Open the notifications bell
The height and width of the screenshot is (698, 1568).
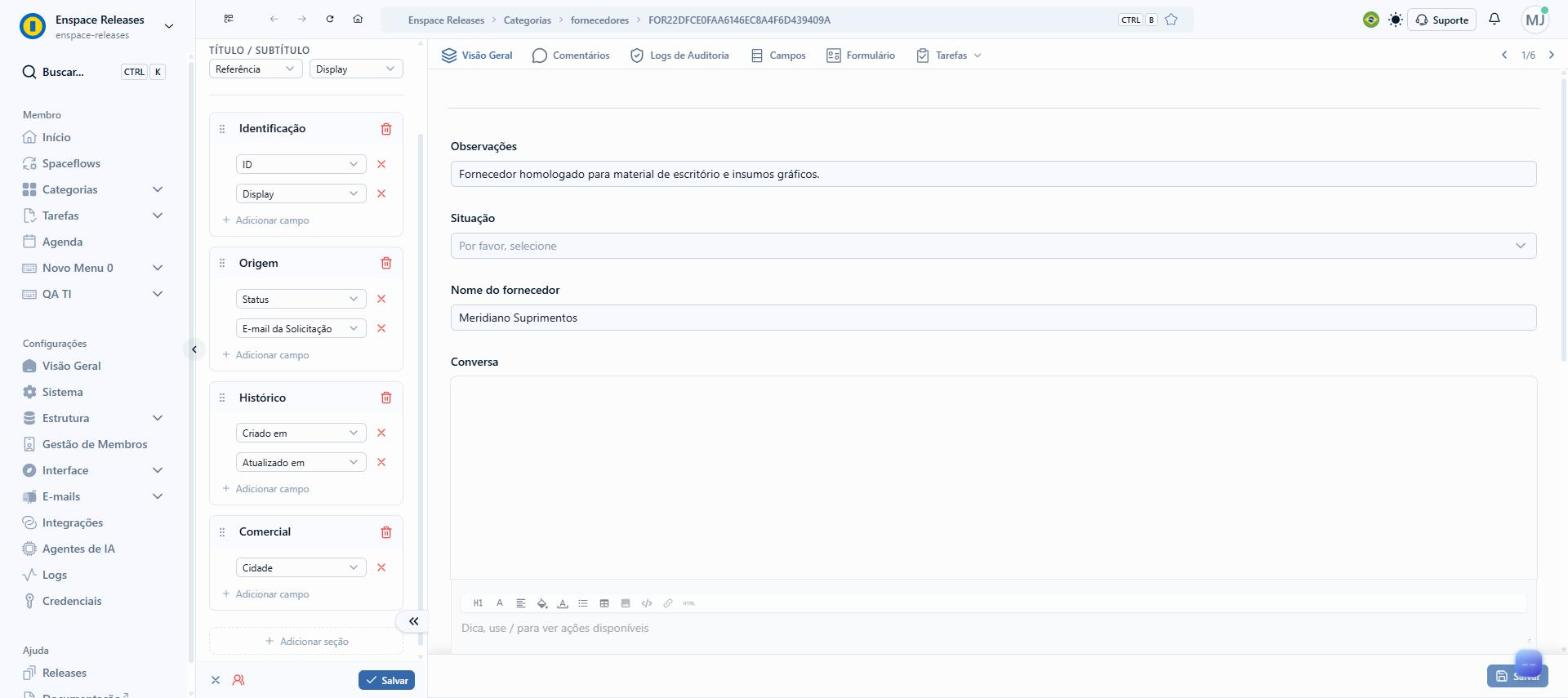coord(1494,19)
